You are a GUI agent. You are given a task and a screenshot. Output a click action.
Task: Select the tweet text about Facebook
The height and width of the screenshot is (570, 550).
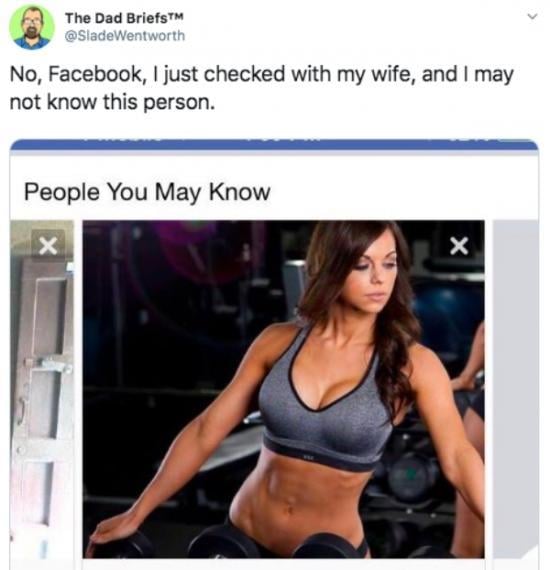point(261,88)
